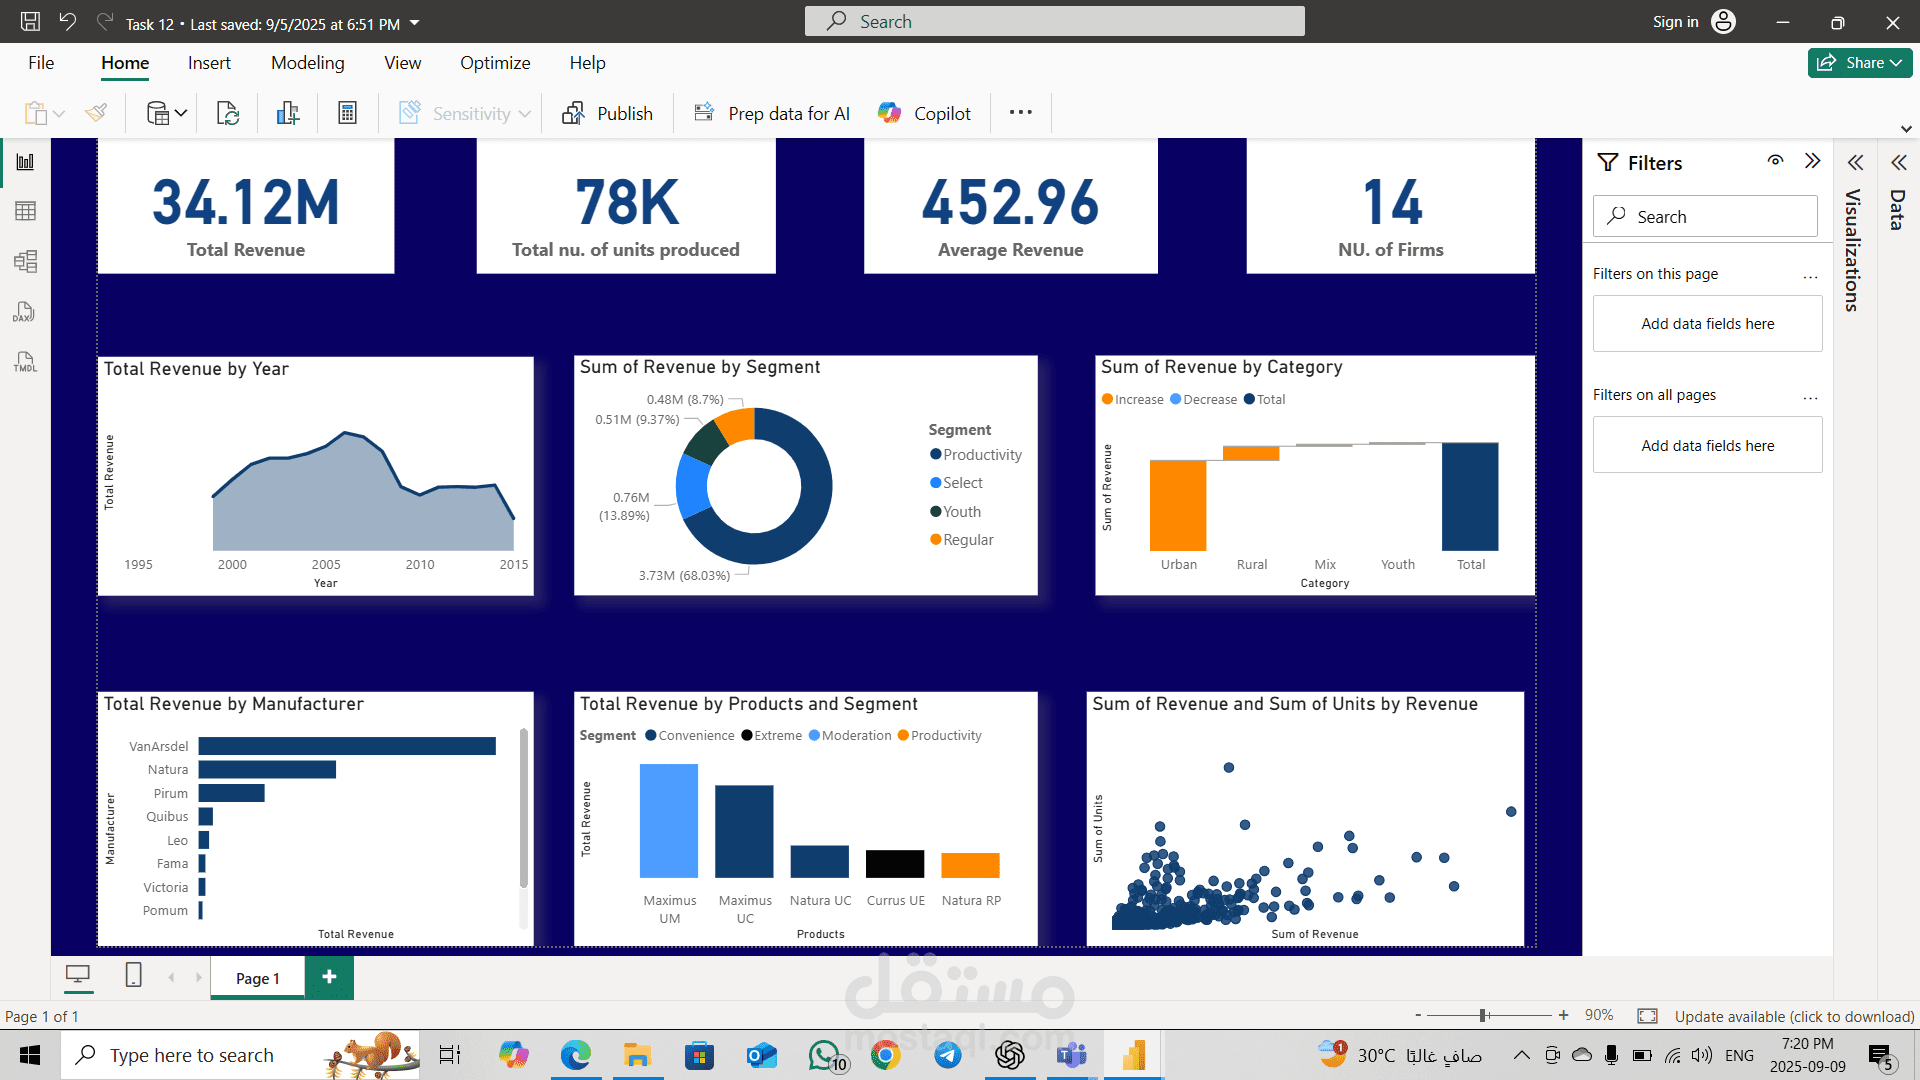Open the Share dropdown
The image size is (1920, 1080).
click(x=1860, y=62)
